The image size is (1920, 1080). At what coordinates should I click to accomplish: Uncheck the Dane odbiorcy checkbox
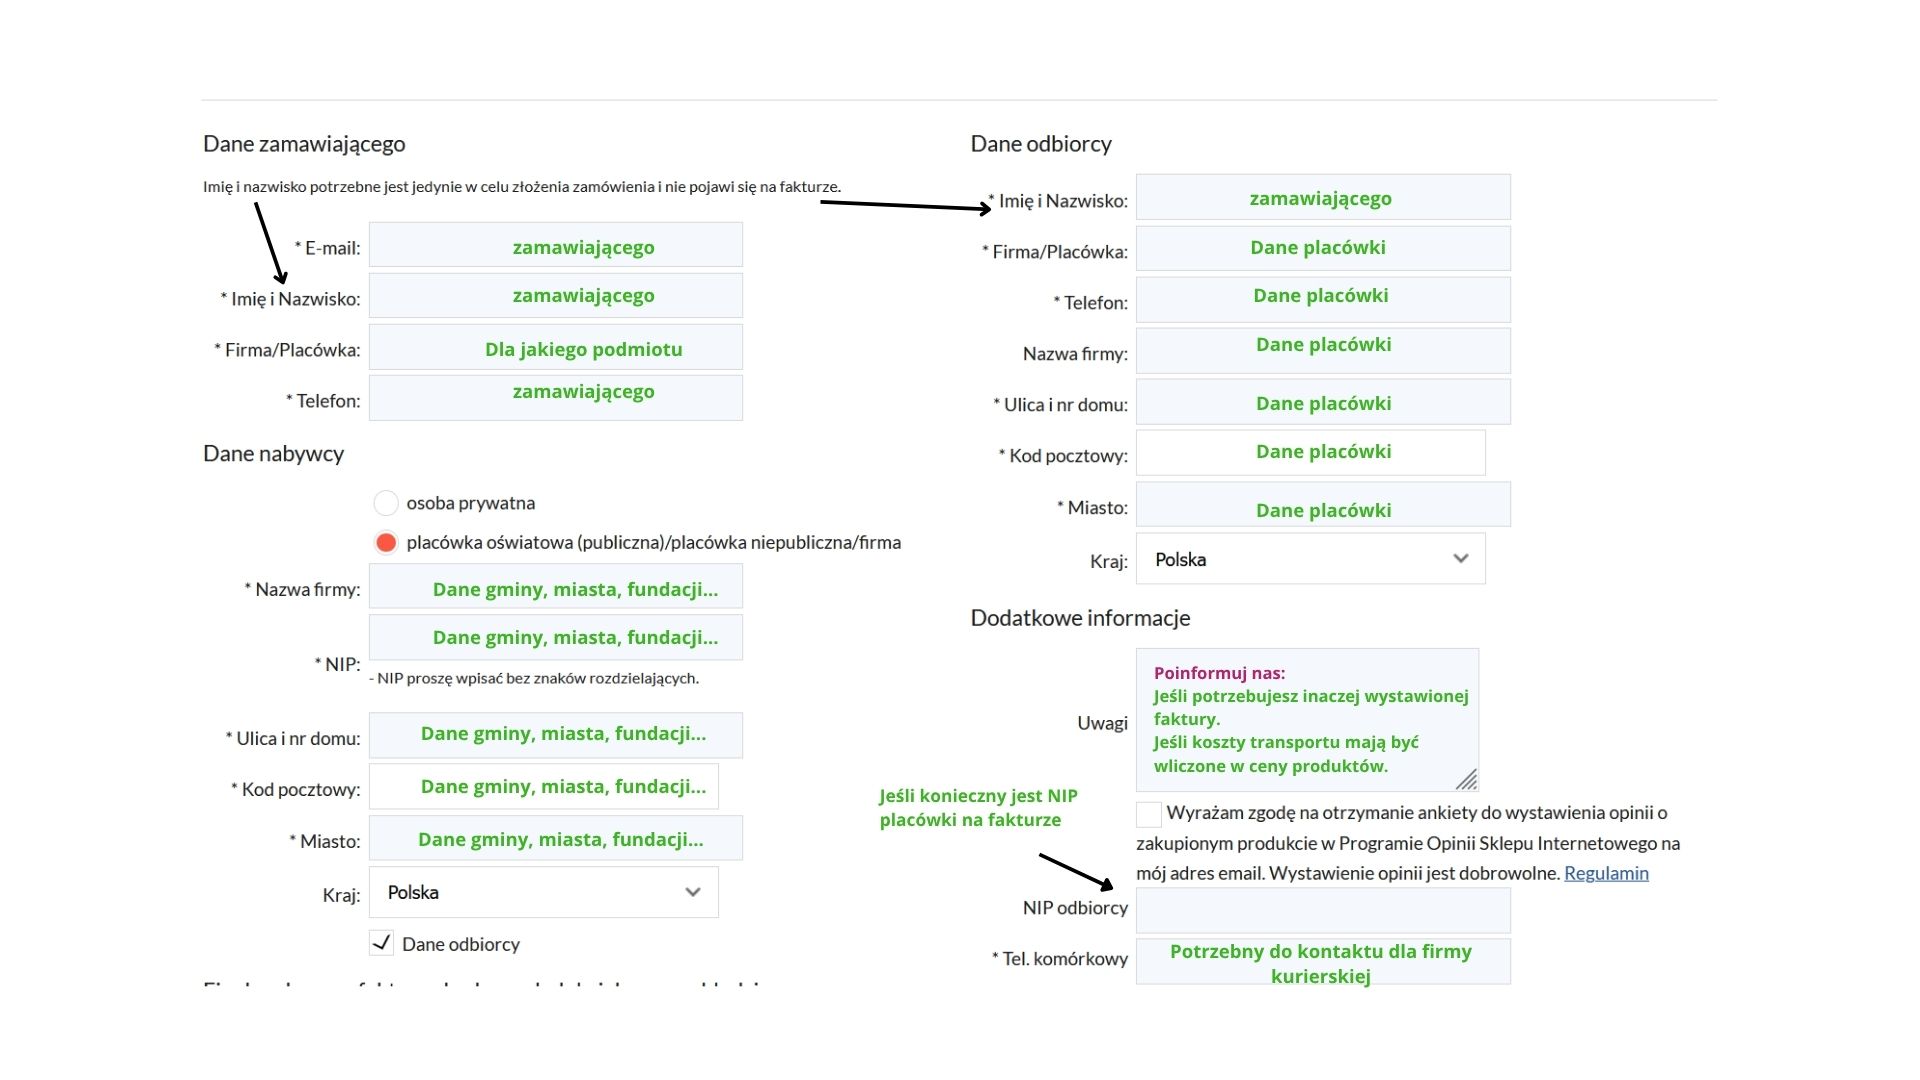(381, 943)
